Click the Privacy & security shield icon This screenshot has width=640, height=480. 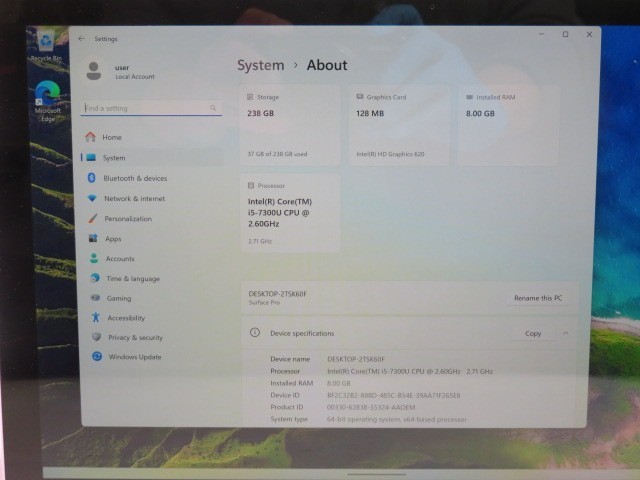(x=96, y=337)
